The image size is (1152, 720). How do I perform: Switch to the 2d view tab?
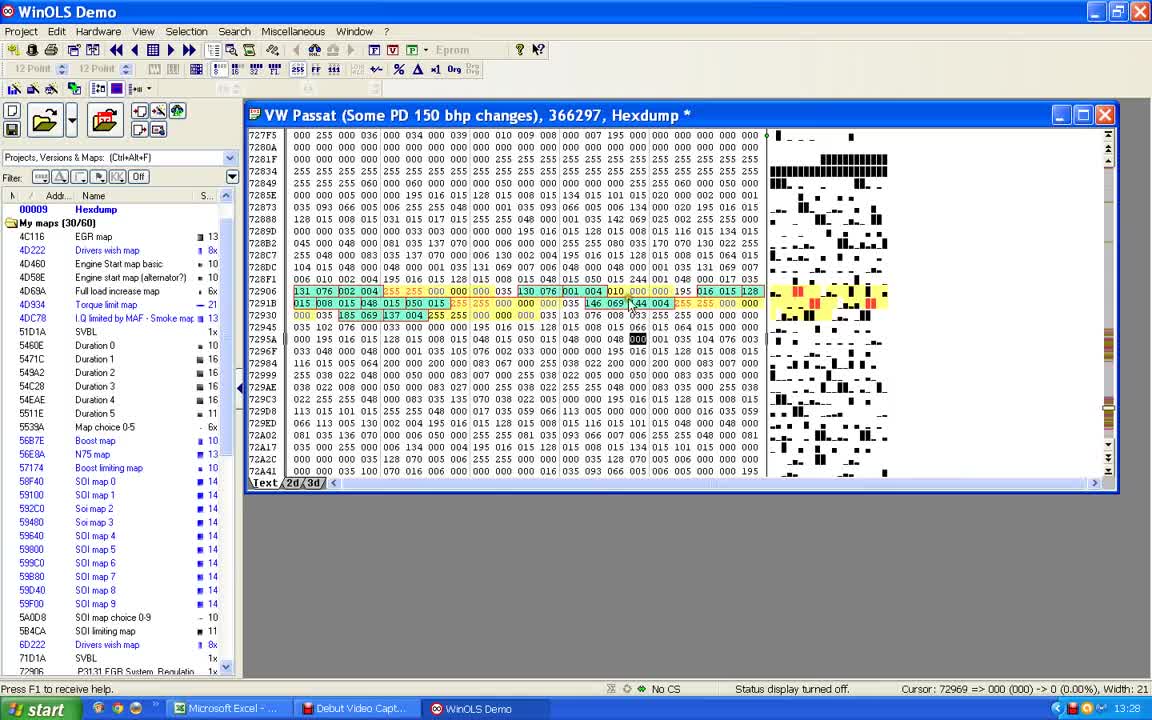(293, 483)
